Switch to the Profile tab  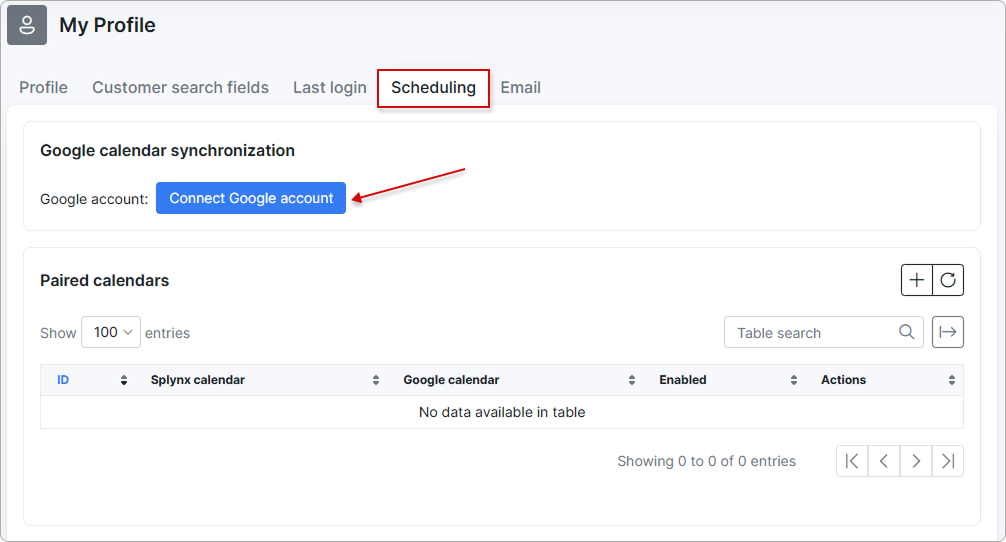point(43,87)
